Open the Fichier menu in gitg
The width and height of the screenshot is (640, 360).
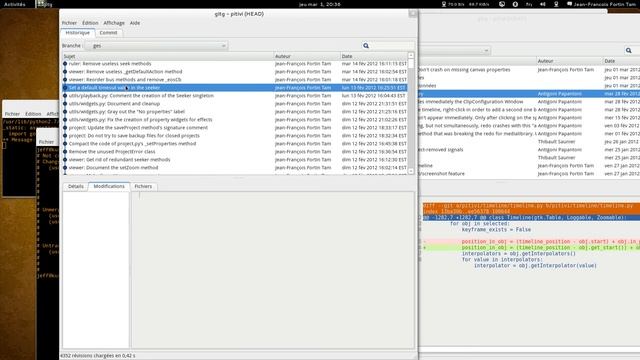click(x=69, y=23)
